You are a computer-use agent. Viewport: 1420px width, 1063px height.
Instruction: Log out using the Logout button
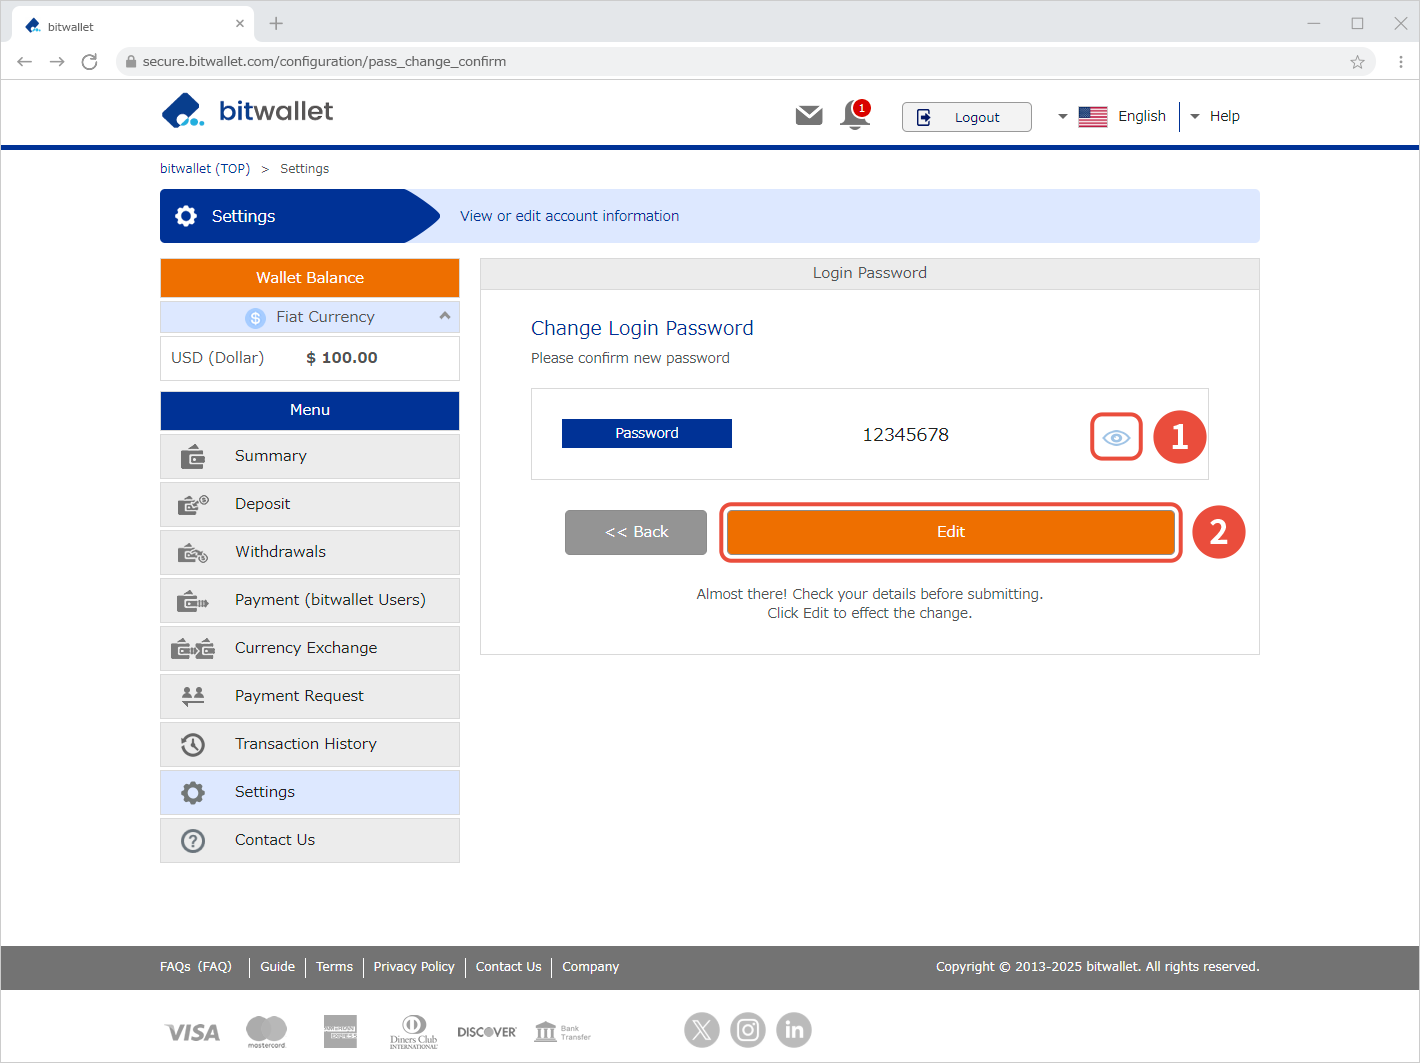[x=966, y=117]
